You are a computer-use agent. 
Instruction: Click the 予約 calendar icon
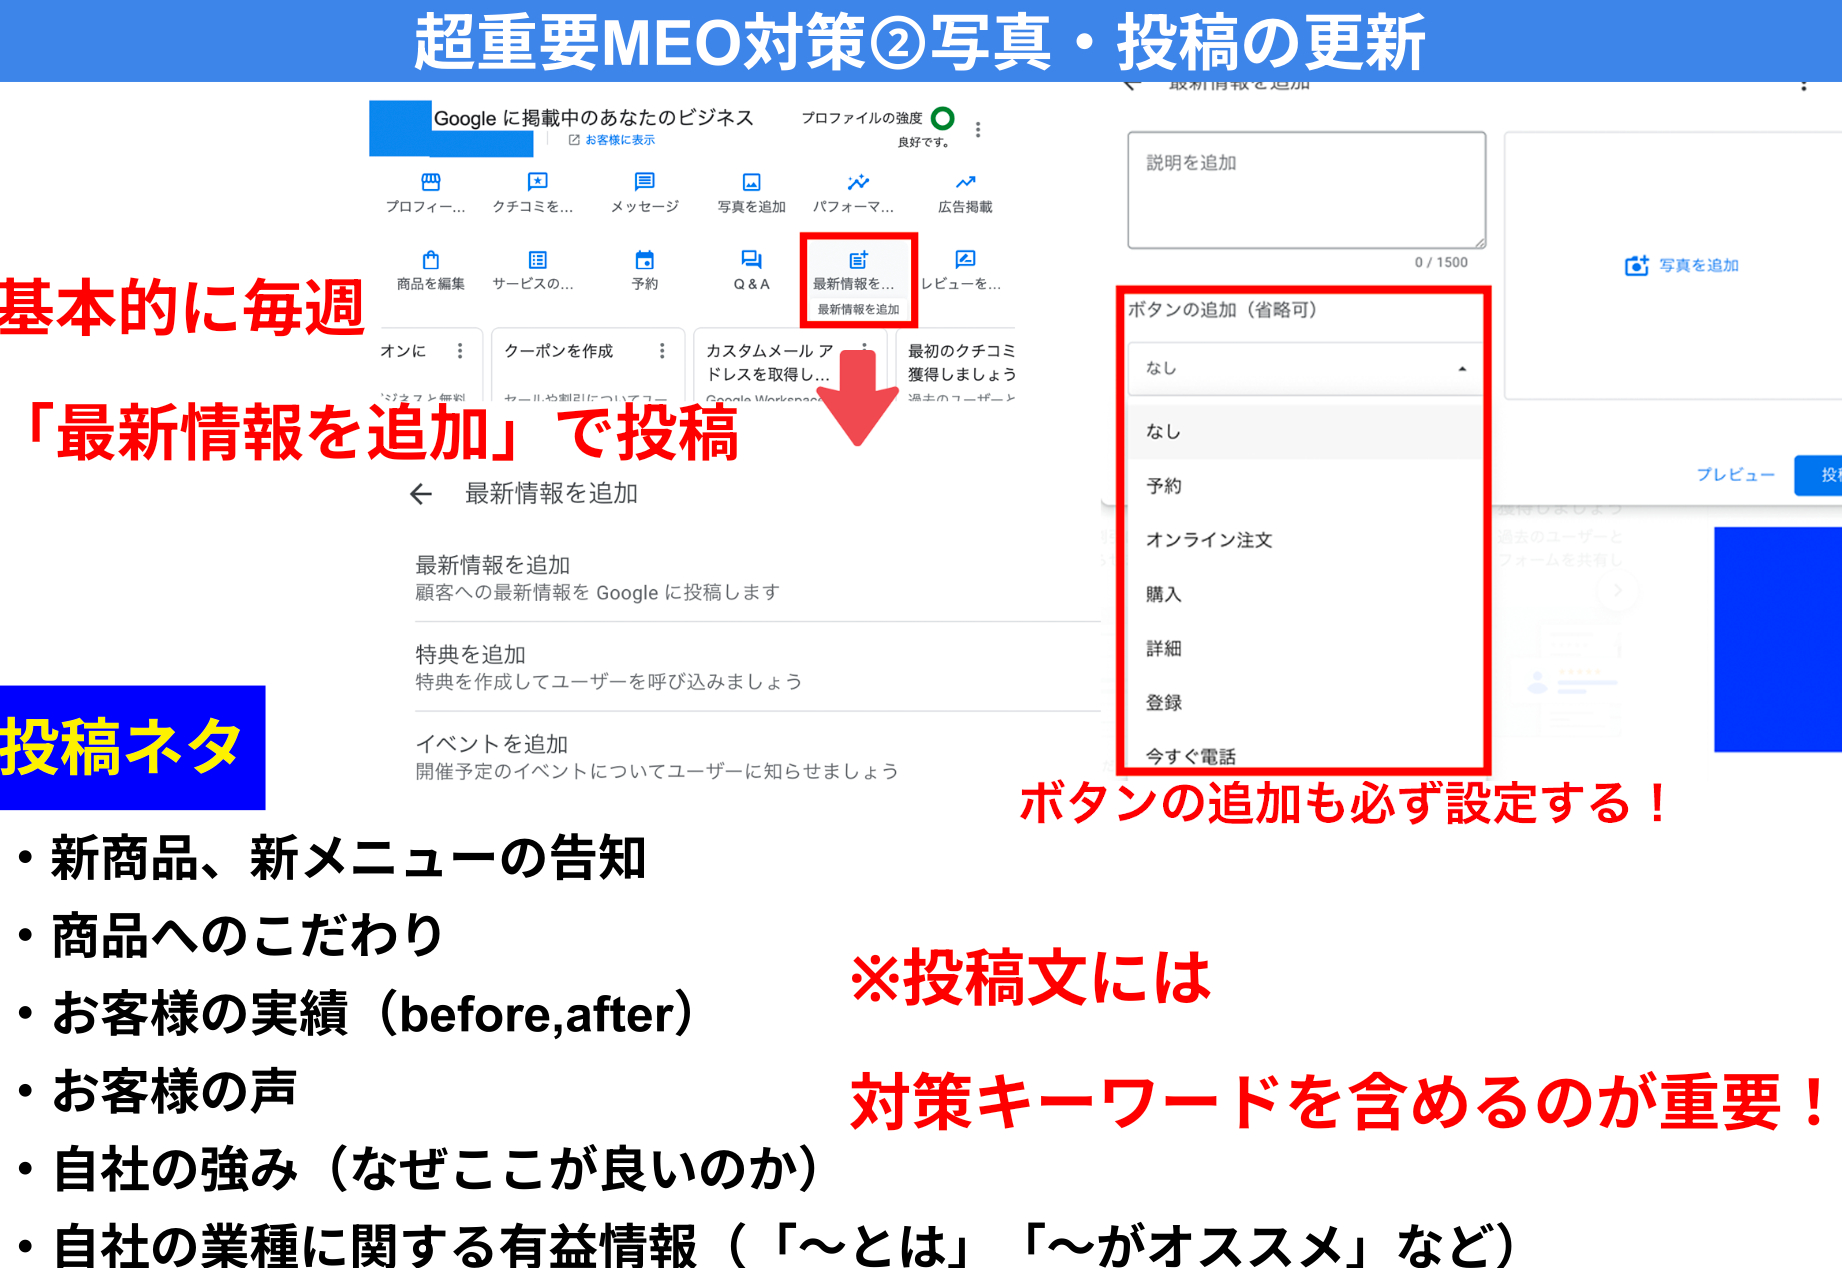click(x=644, y=260)
